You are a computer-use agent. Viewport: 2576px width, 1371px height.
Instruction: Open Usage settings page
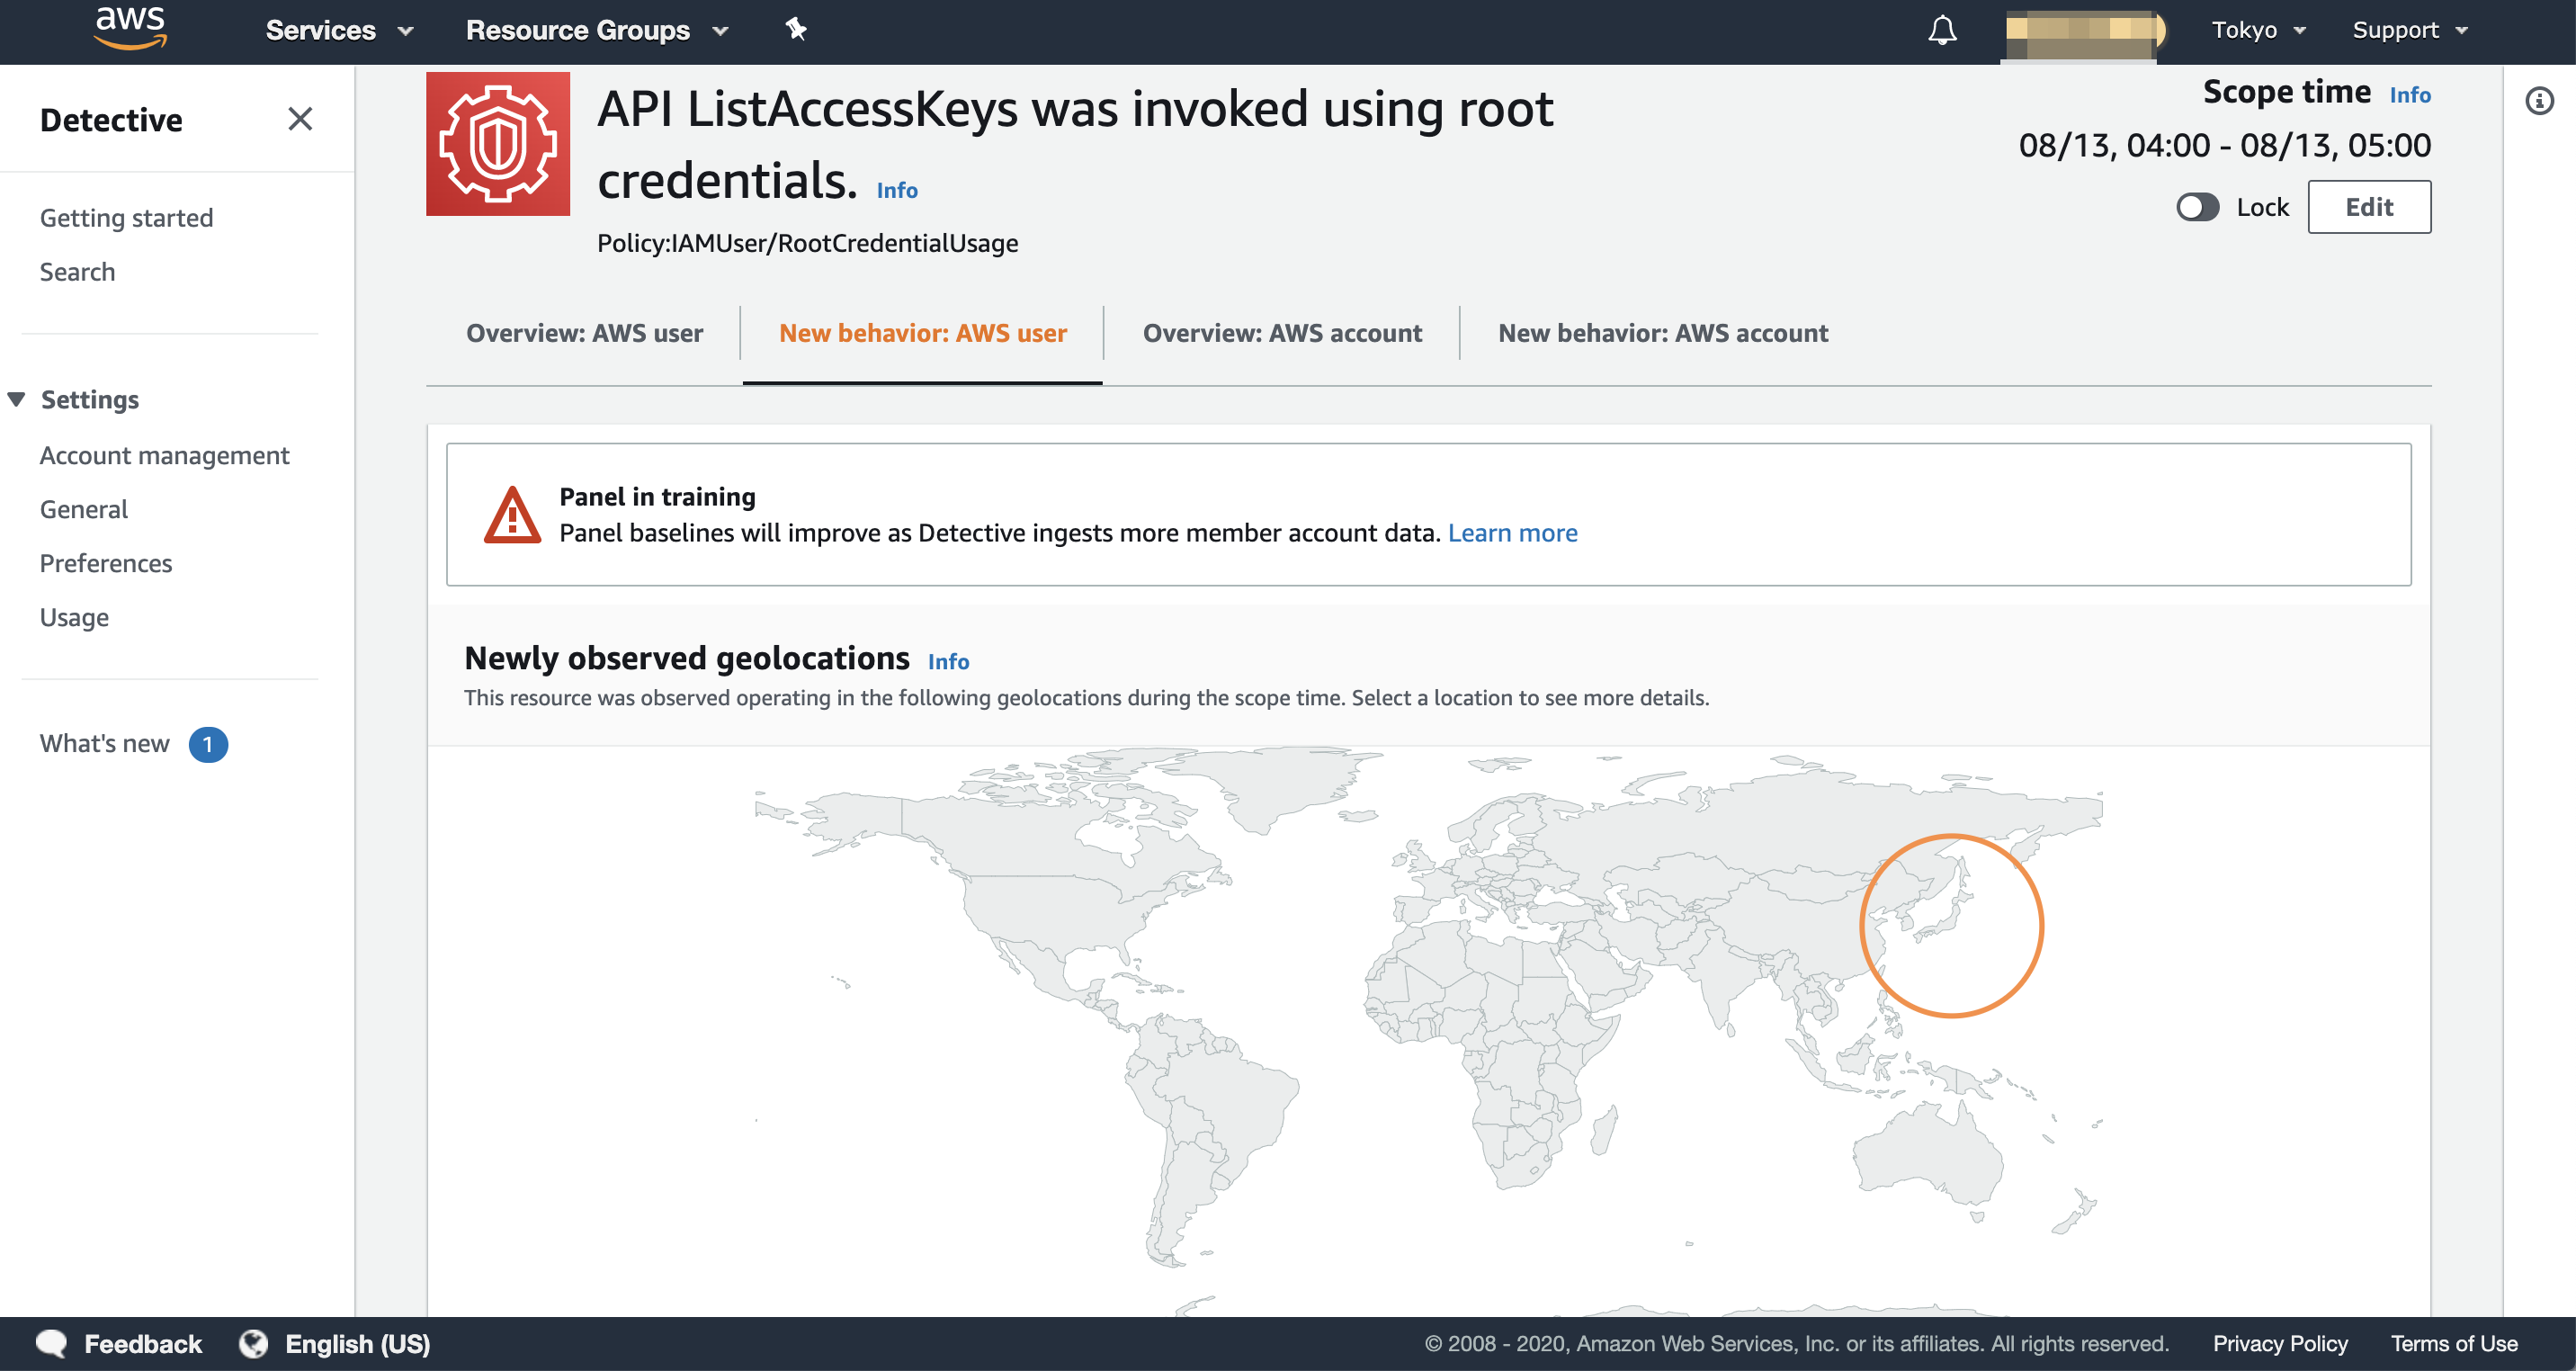pos(74,618)
